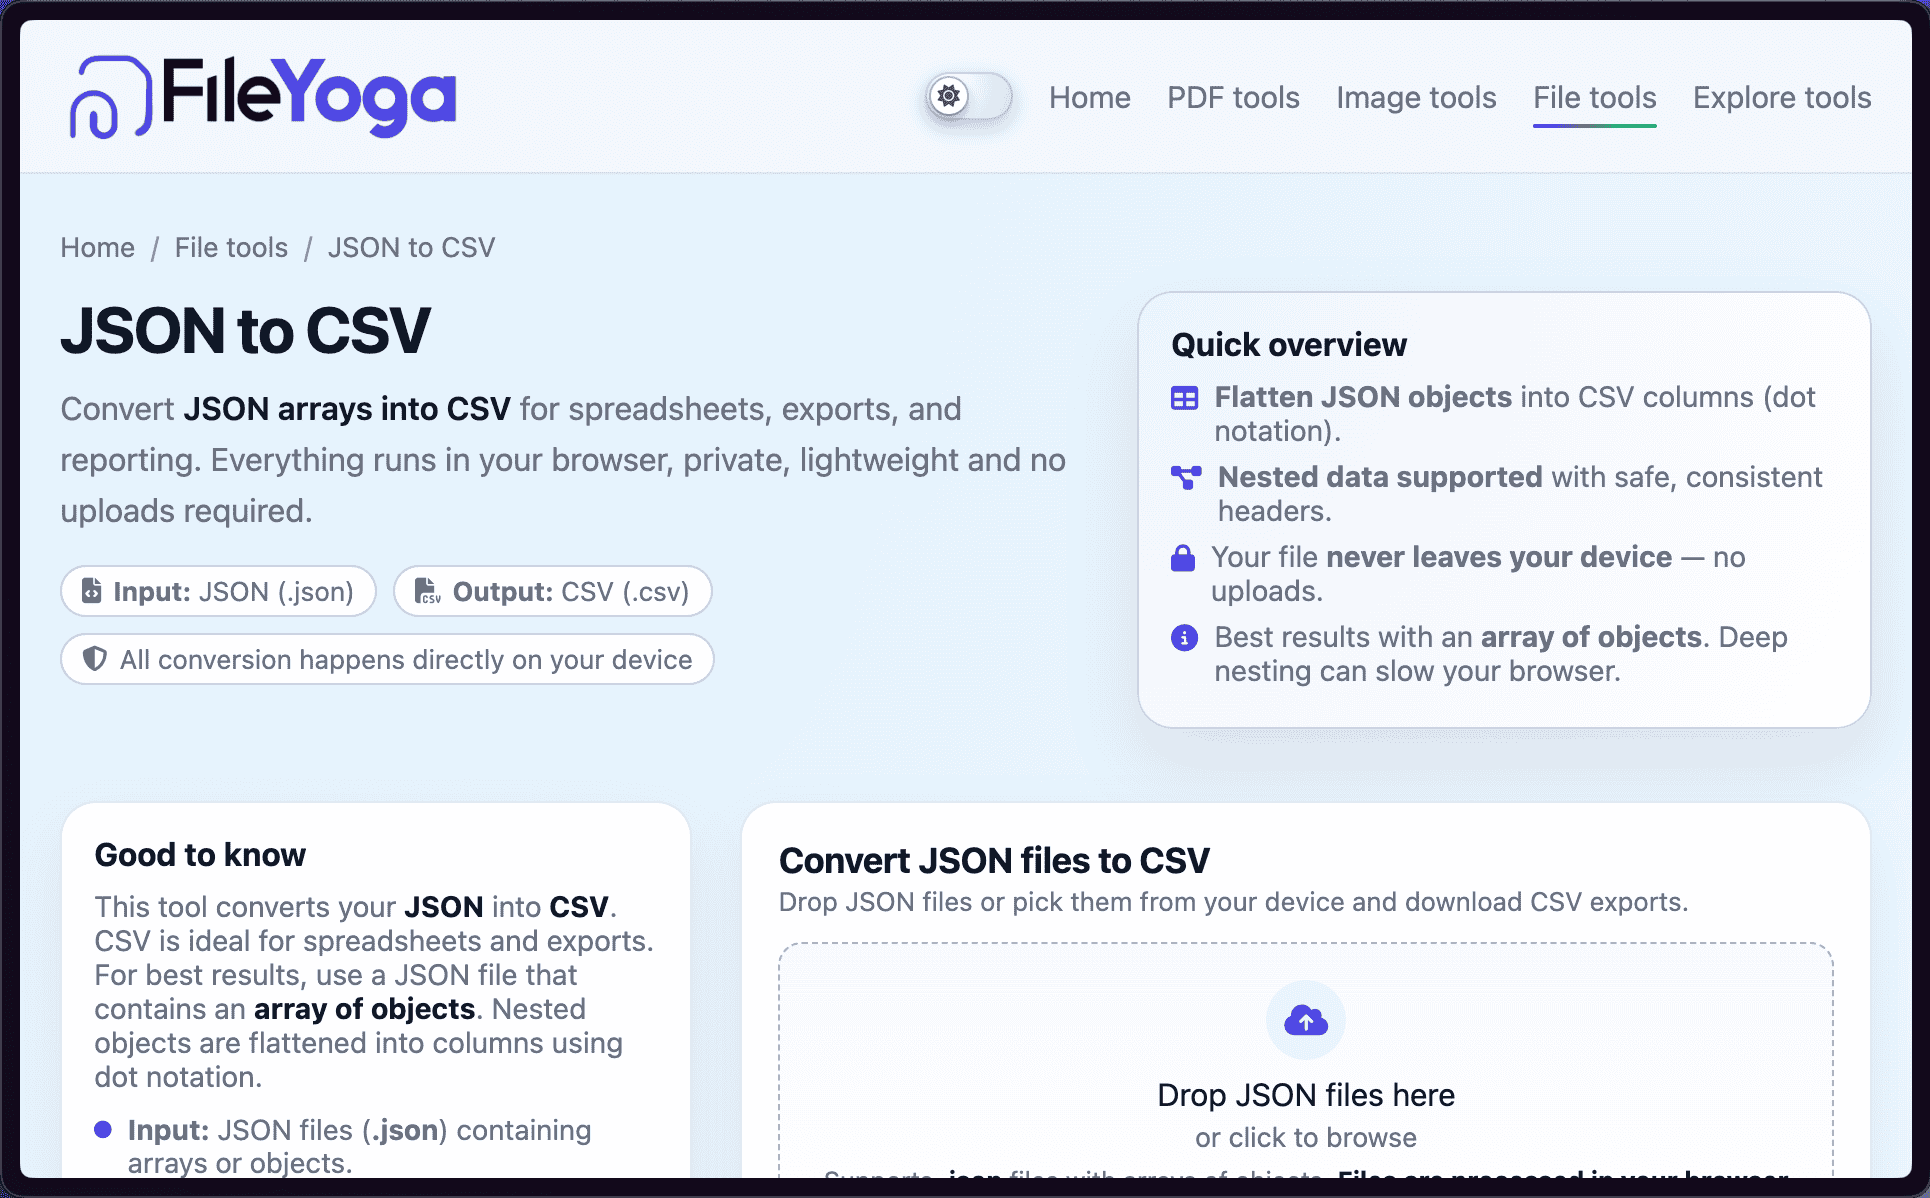Click the table icon beside Flatten JSON objects
Image resolution: width=1930 pixels, height=1198 pixels.
tap(1184, 398)
